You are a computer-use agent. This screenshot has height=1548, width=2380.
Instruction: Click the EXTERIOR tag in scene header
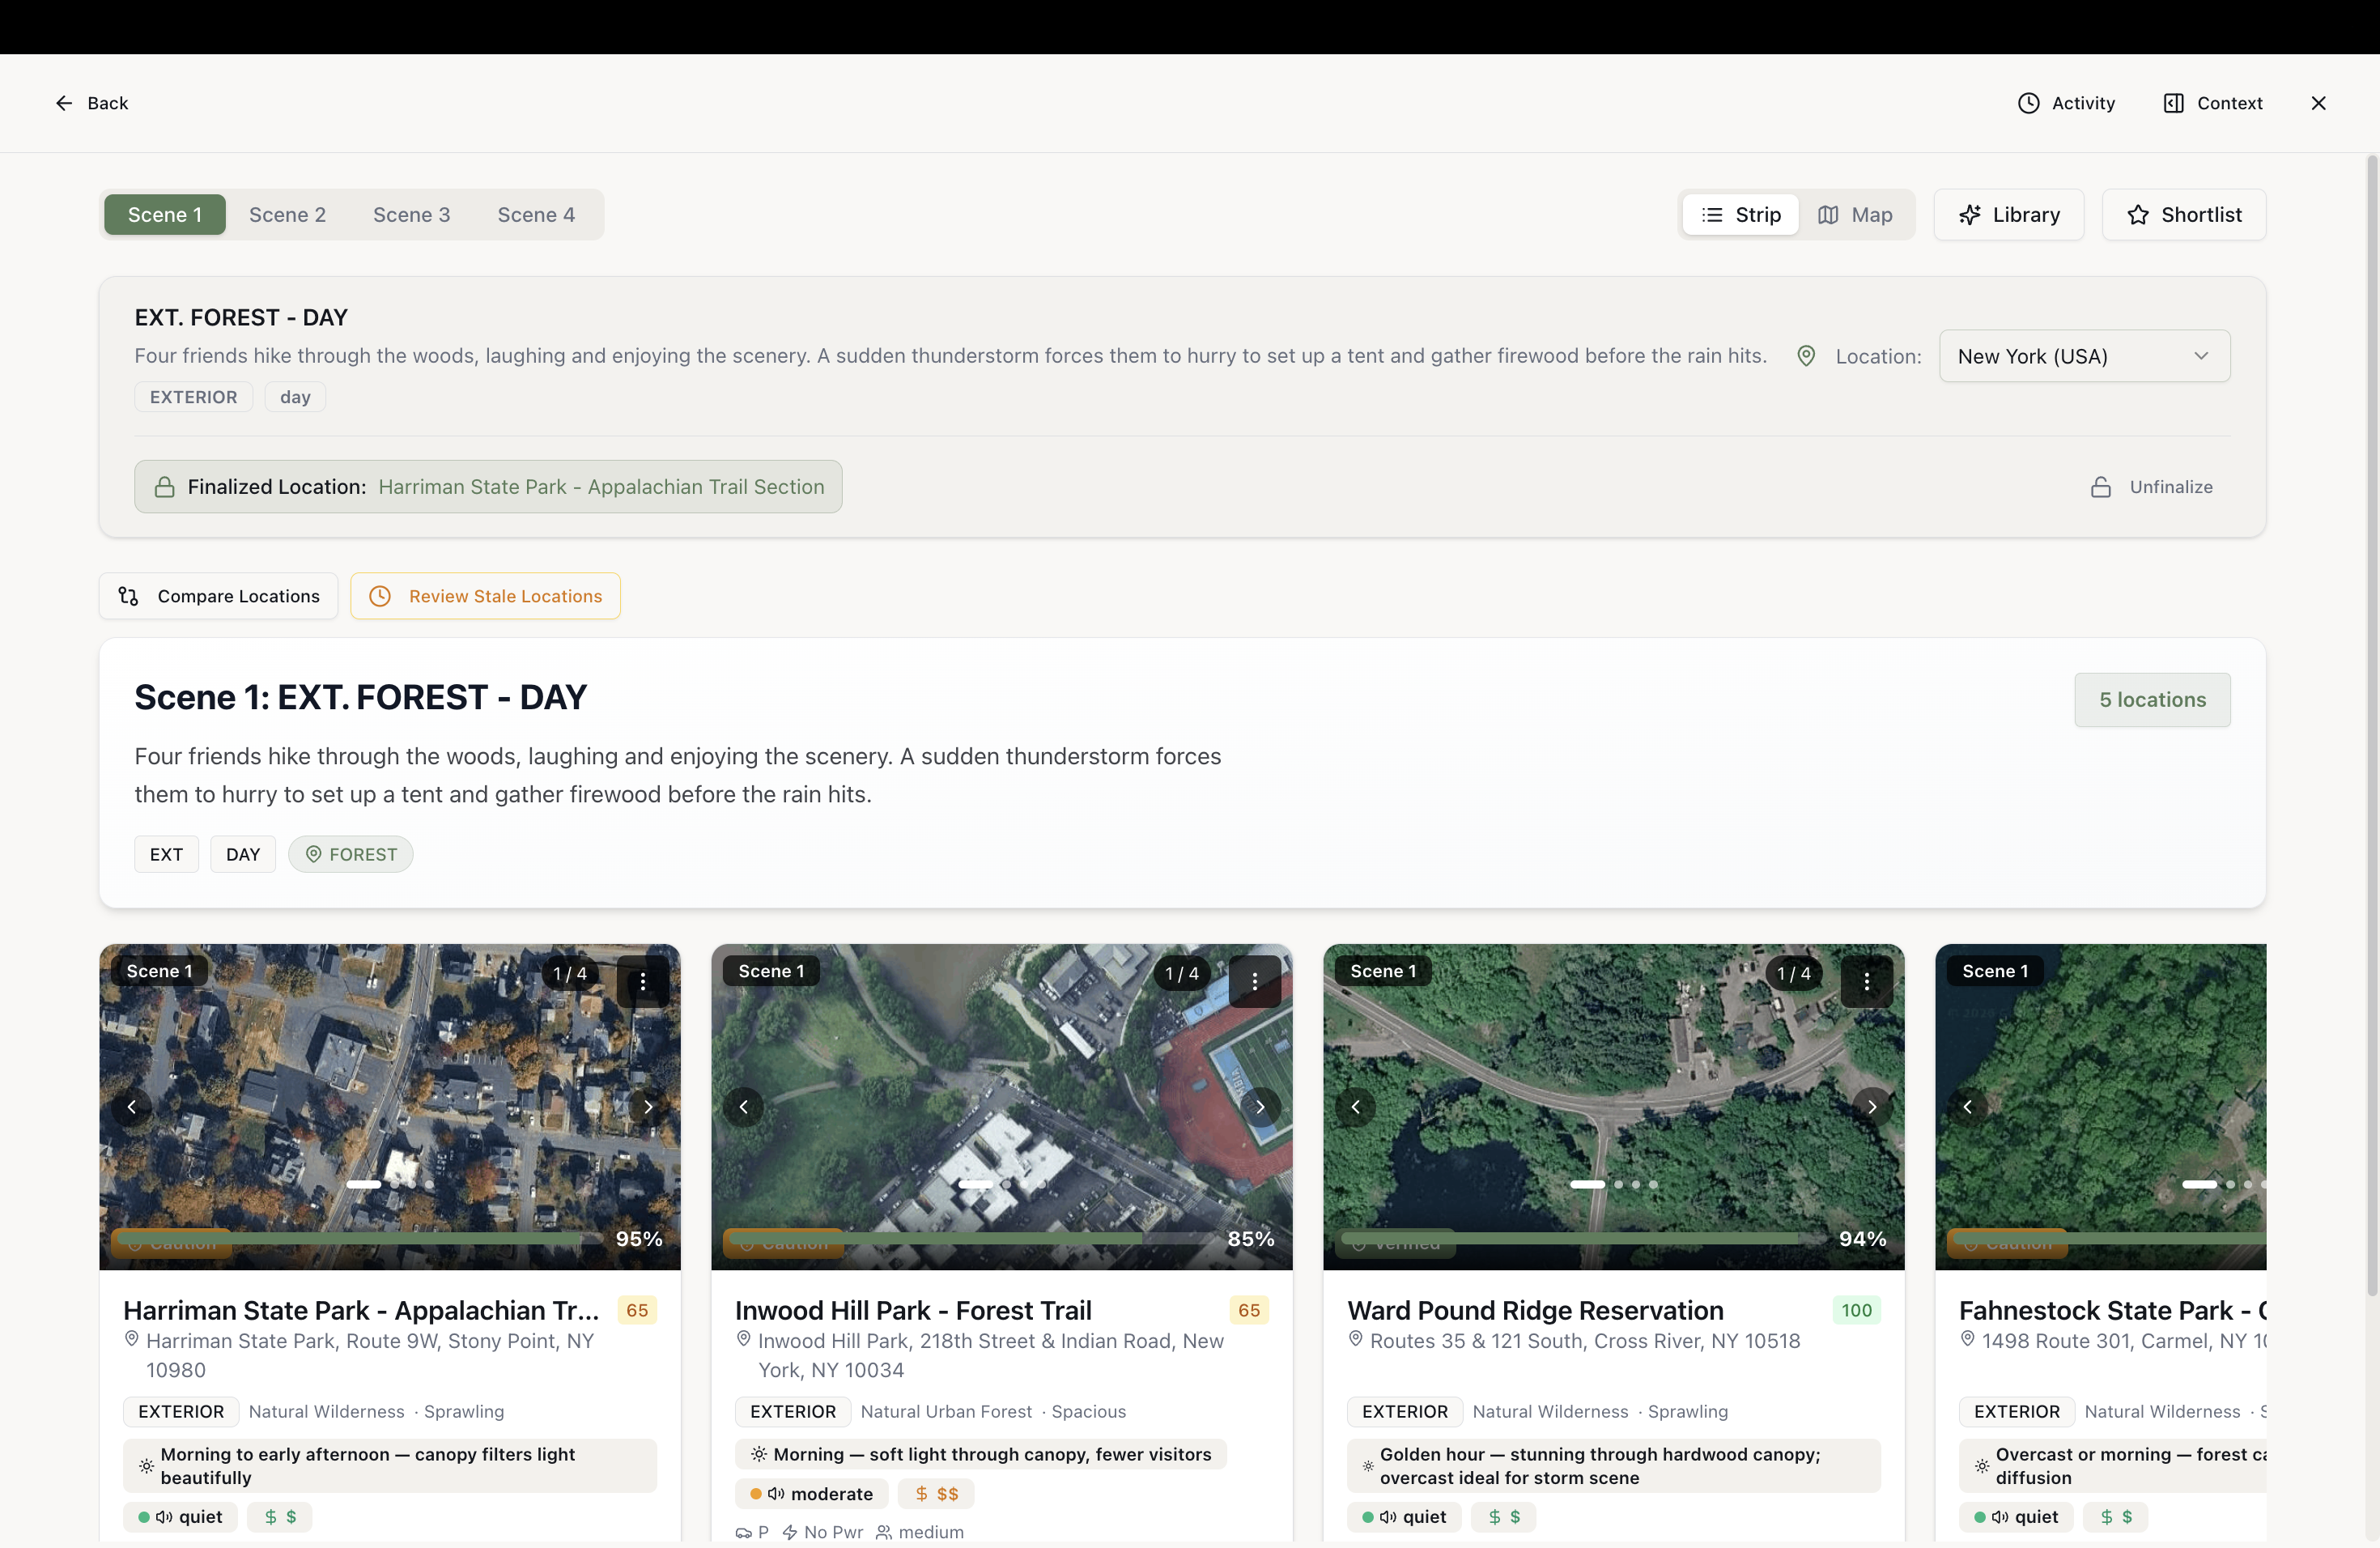[x=194, y=397]
